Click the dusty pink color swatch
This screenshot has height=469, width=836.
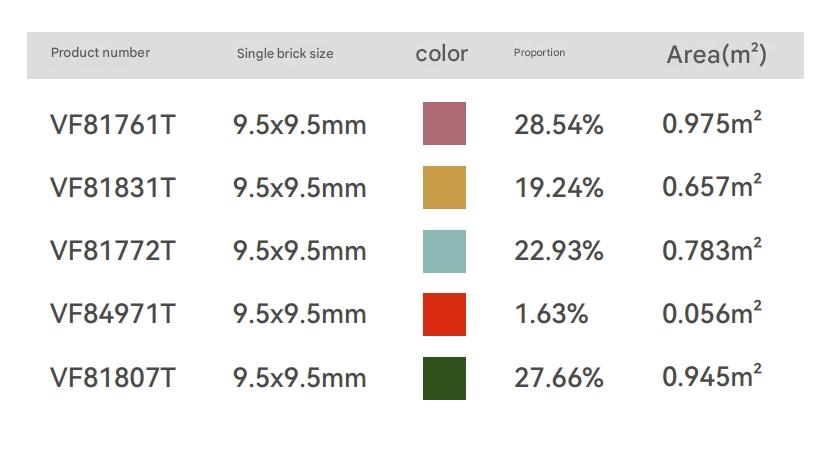click(444, 124)
